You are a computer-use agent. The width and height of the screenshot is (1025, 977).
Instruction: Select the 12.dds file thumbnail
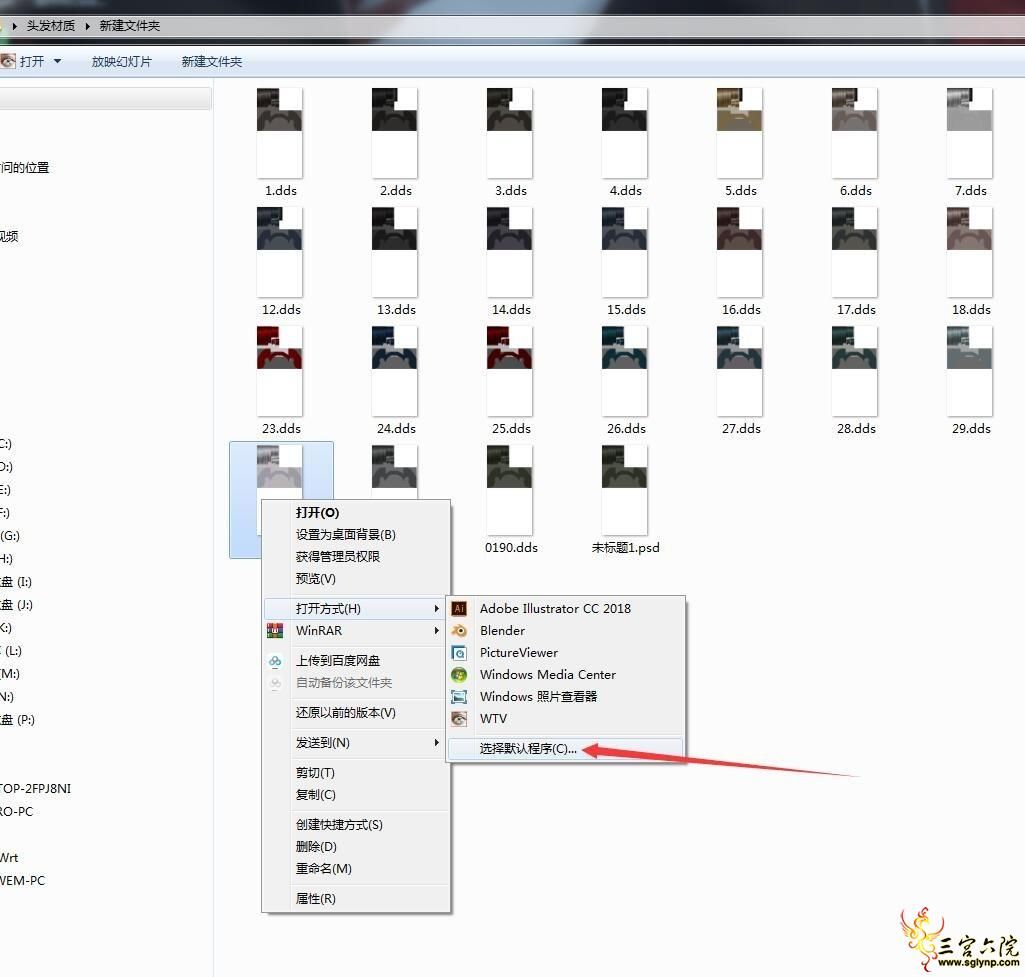click(x=280, y=252)
